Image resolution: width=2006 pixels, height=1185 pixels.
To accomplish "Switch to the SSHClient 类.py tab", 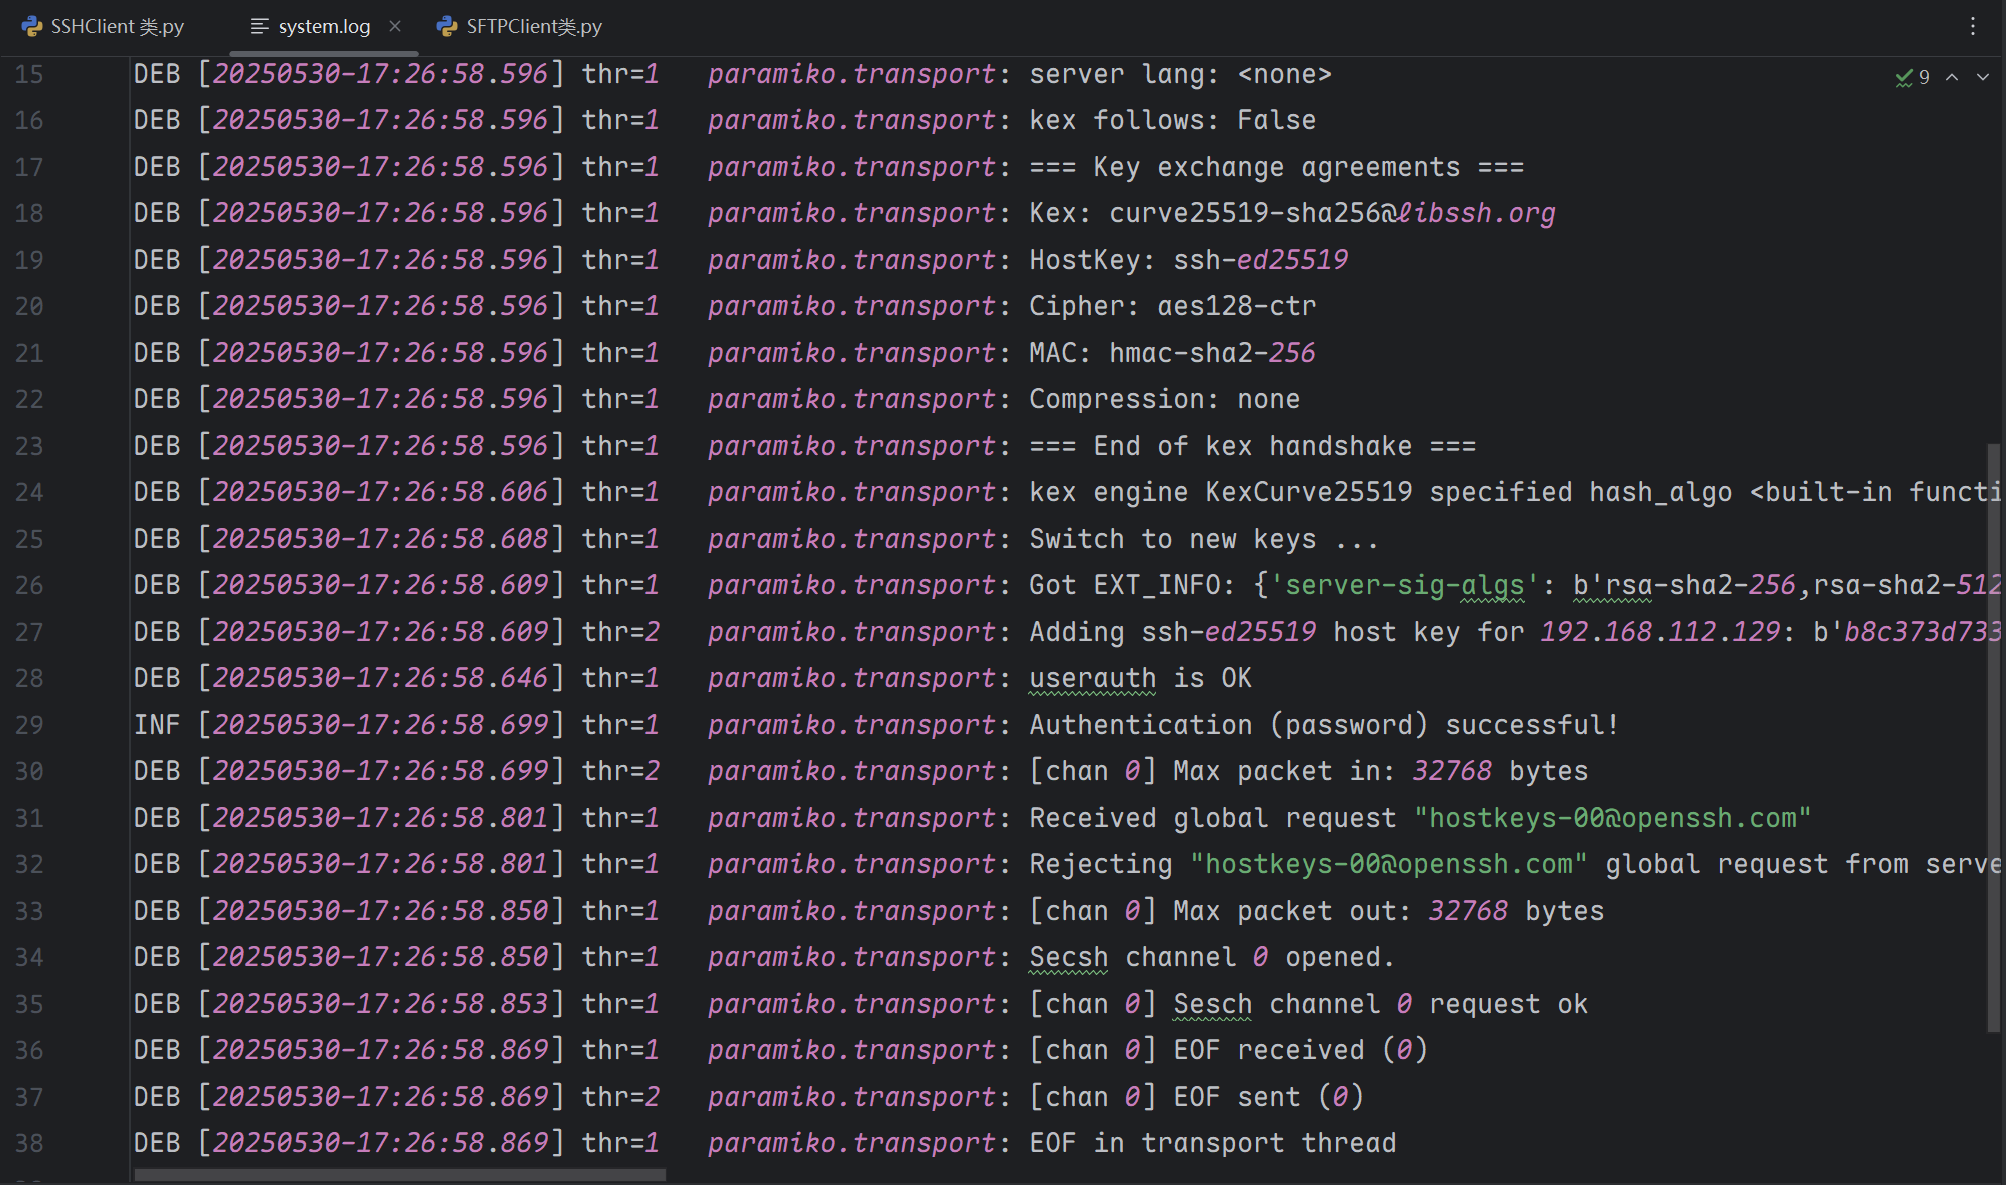I will click(117, 27).
